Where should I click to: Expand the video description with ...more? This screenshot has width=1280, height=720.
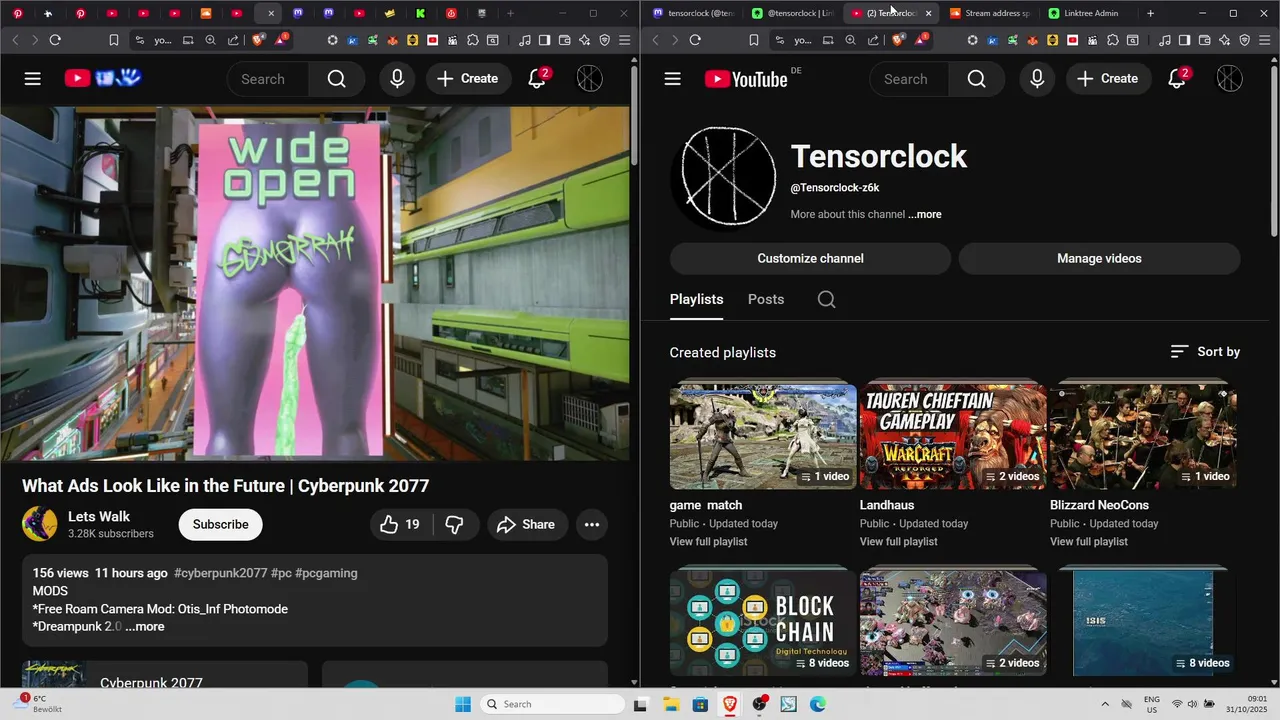[145, 626]
